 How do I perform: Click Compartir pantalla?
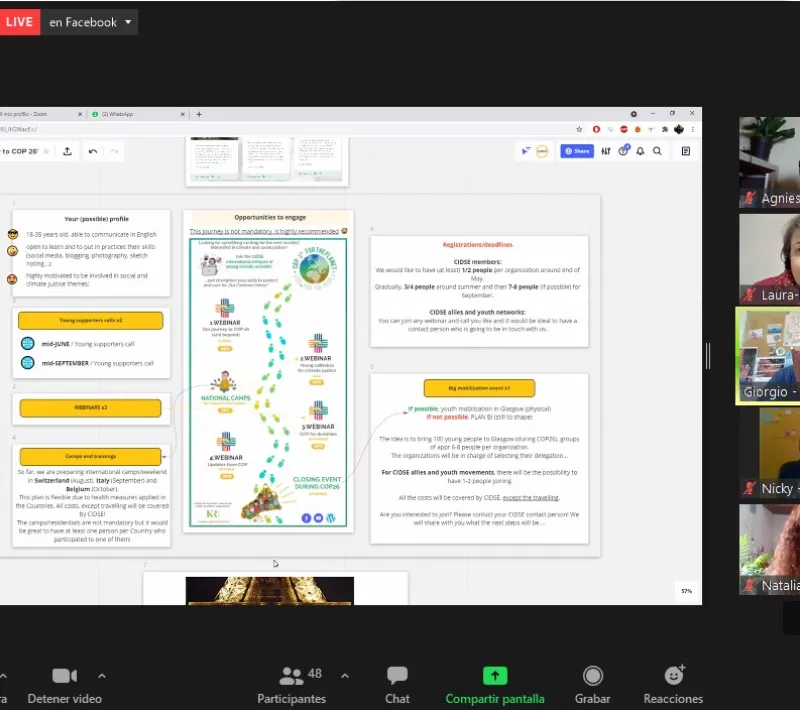[495, 685]
